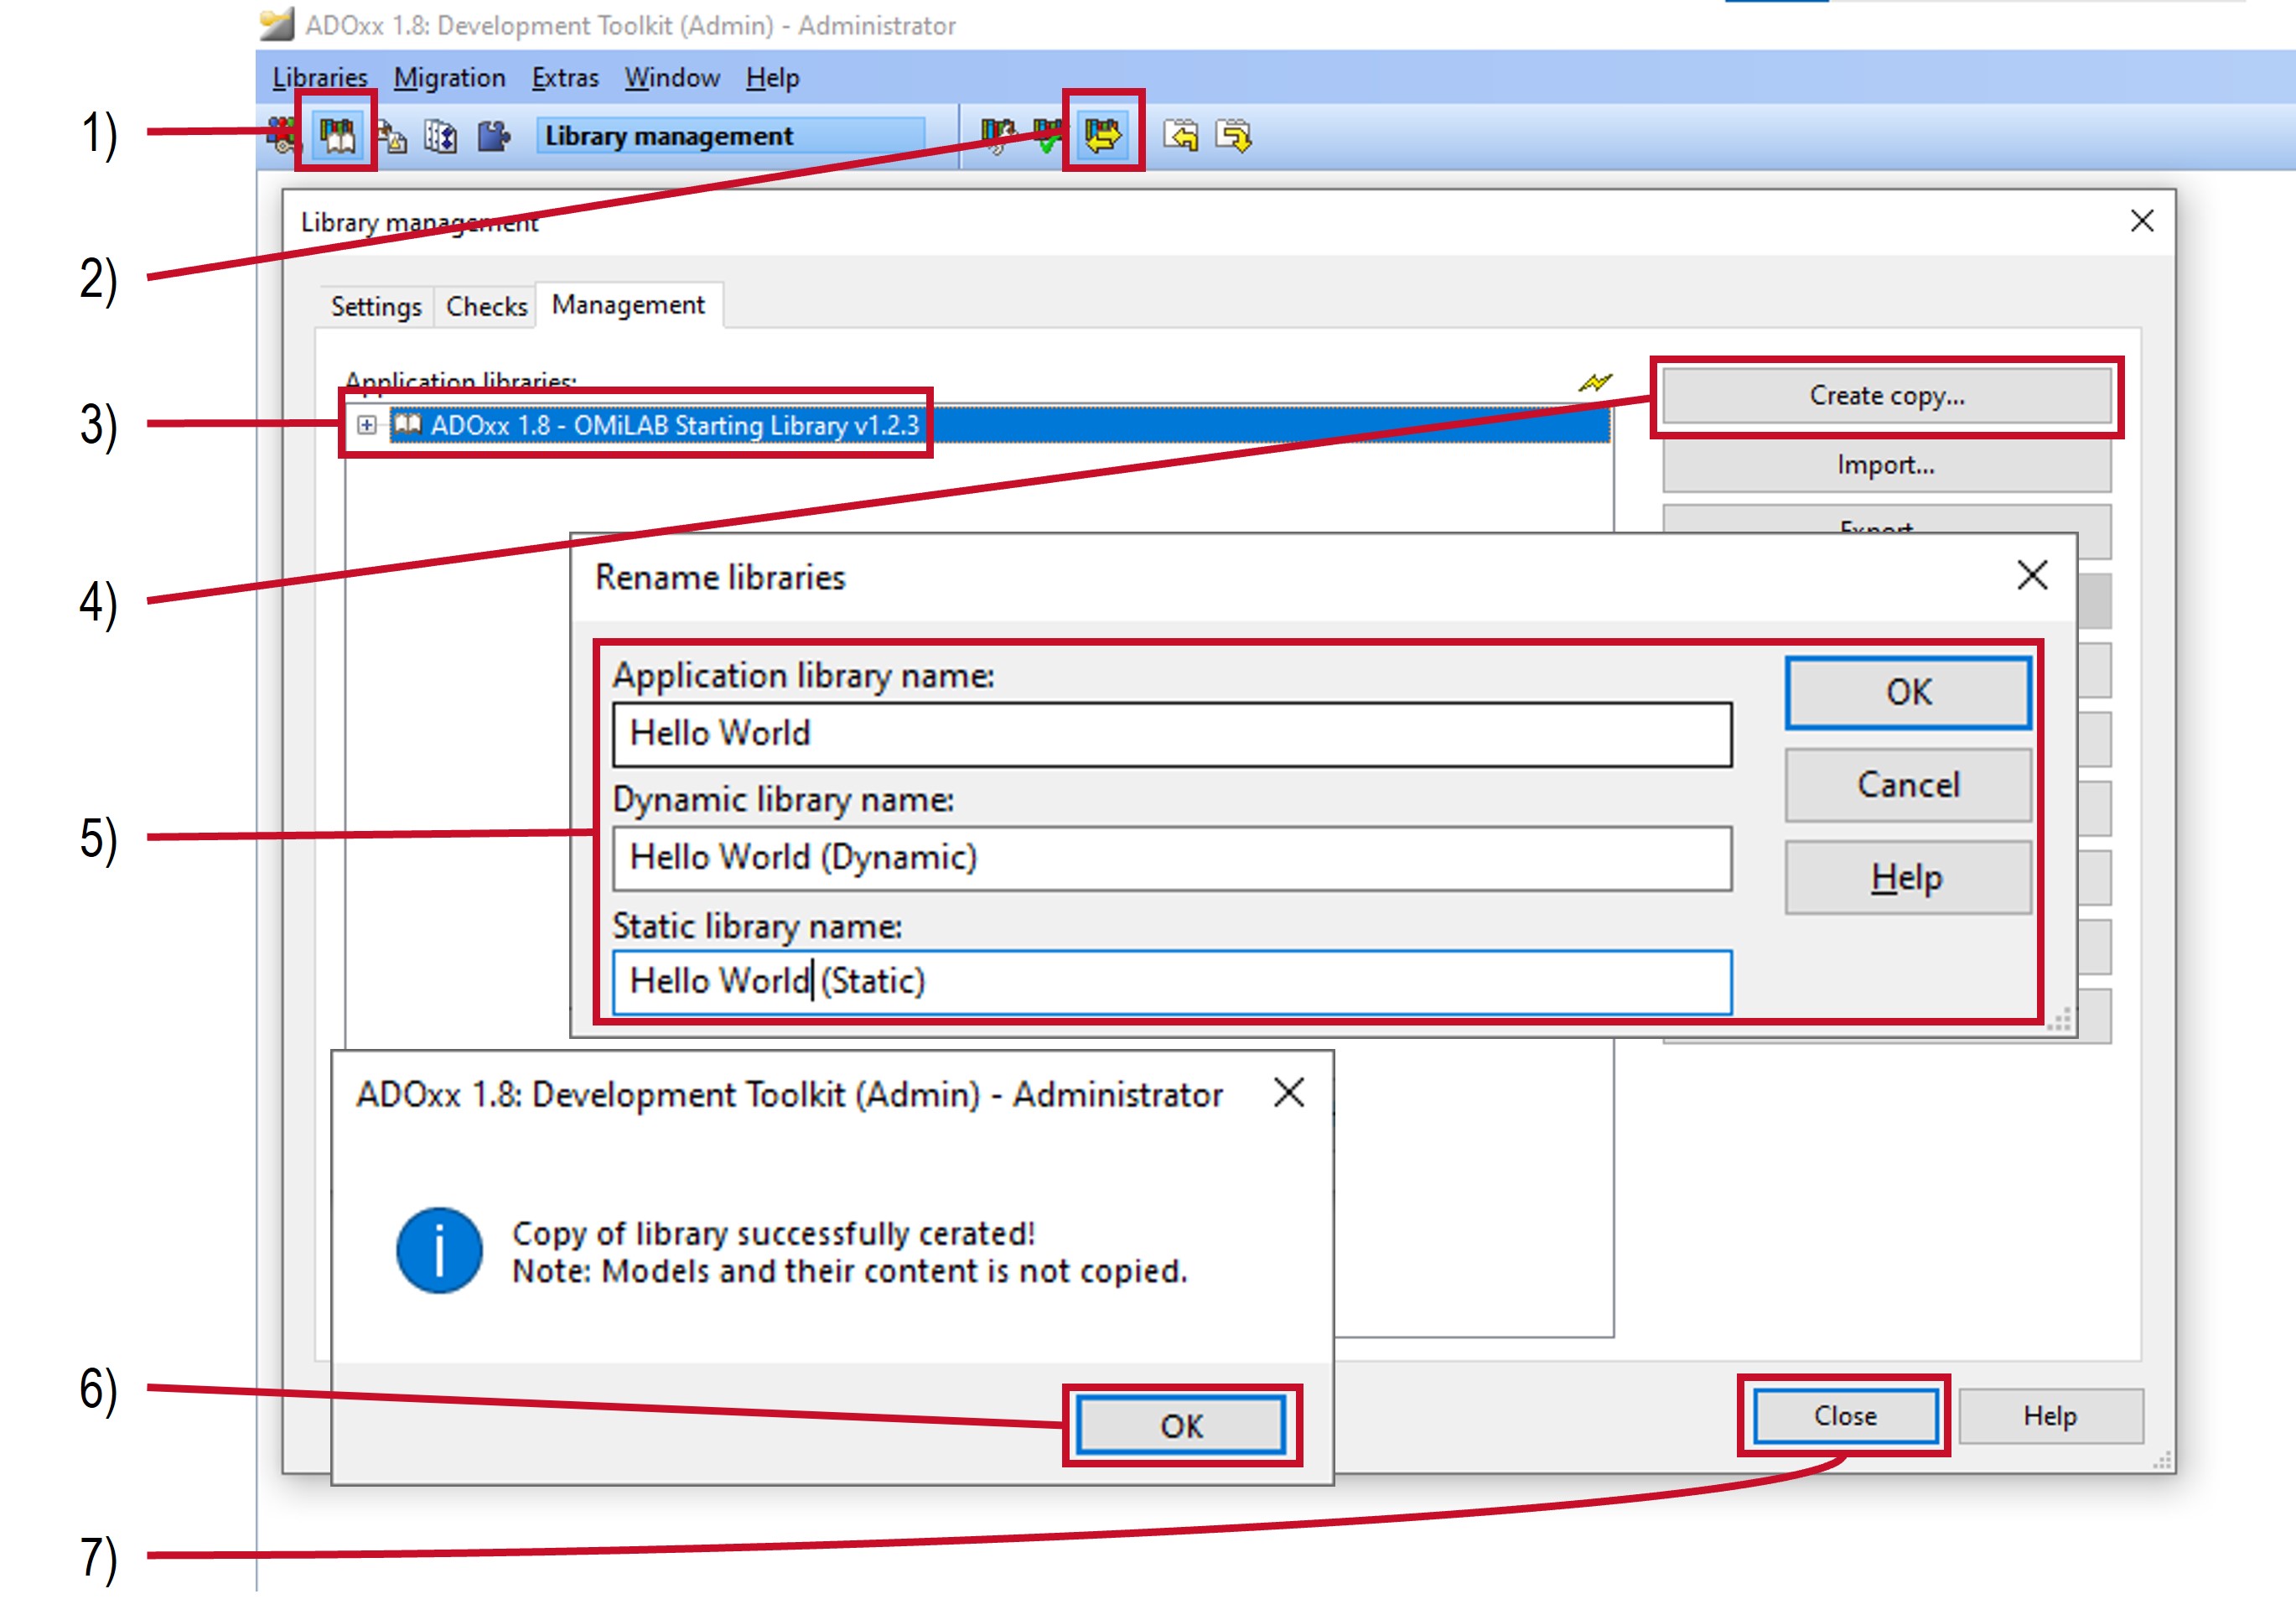Open the Component management puzzle icon
The height and width of the screenshot is (1620, 2296).
coord(493,136)
